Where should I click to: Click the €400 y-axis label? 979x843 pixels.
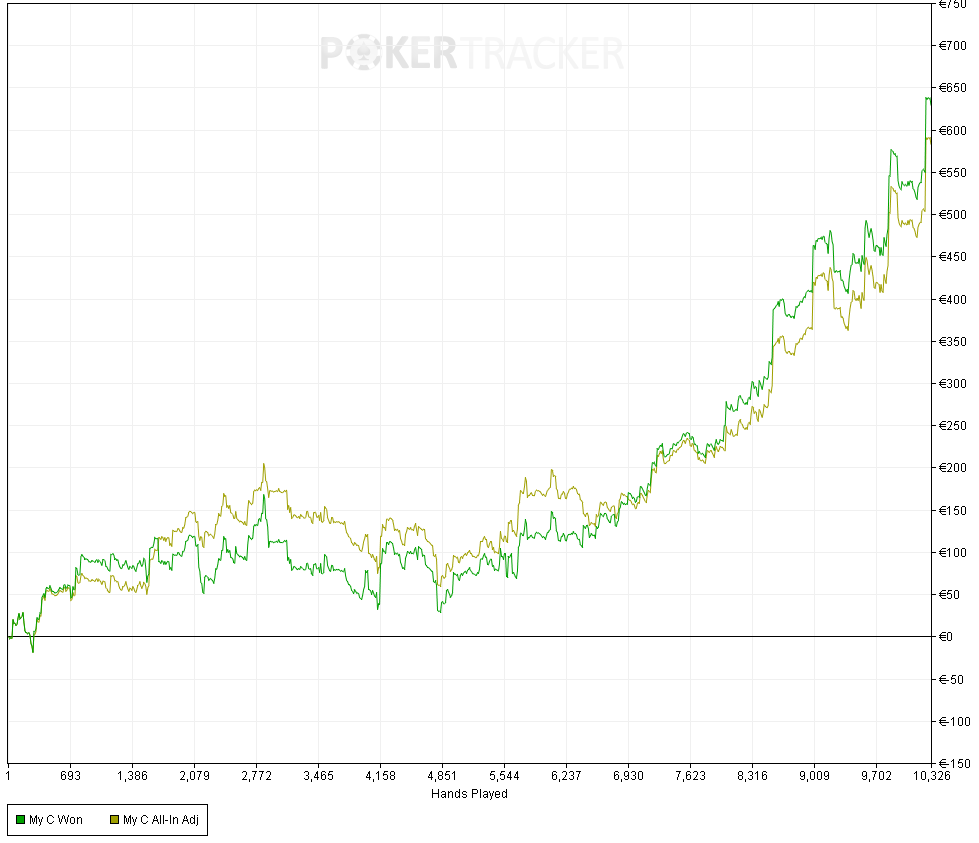coord(952,299)
